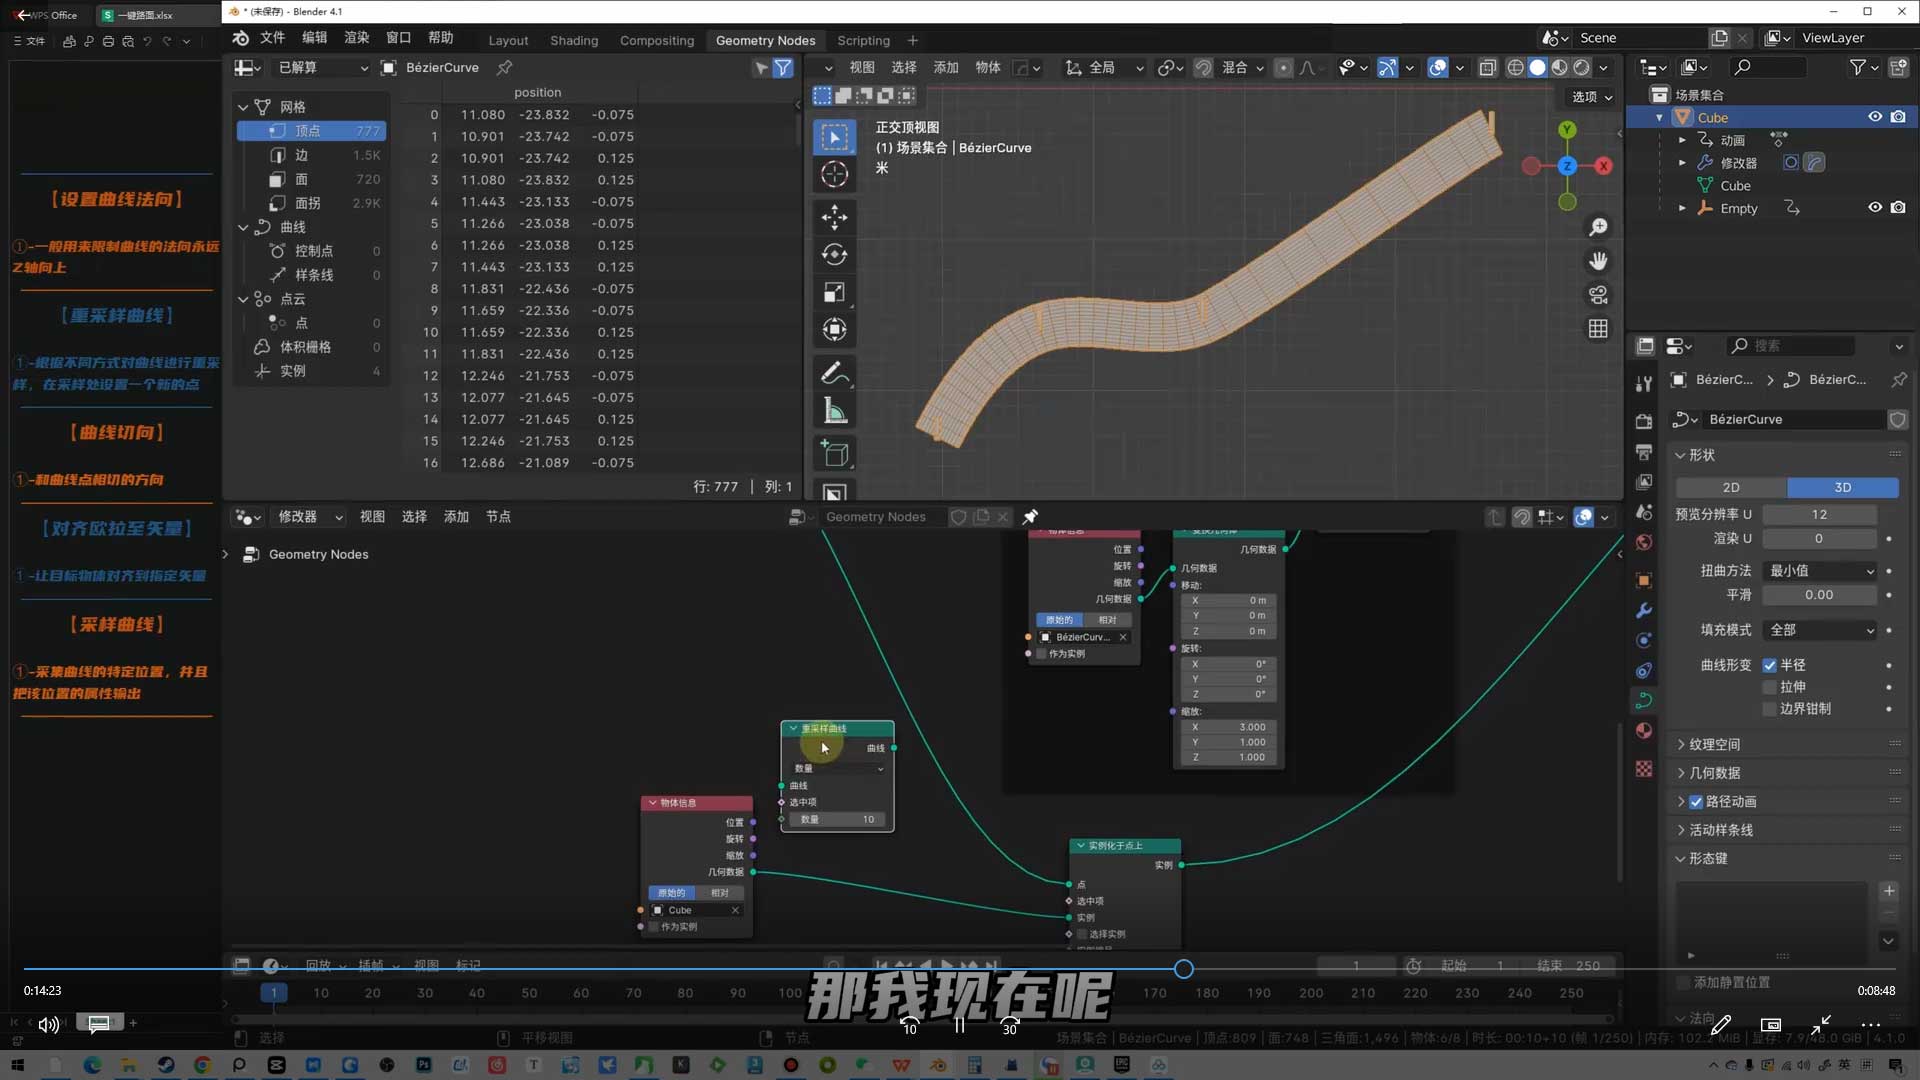1920x1080 pixels.
Task: Hide the Cube object in outliner
Action: click(x=1874, y=117)
